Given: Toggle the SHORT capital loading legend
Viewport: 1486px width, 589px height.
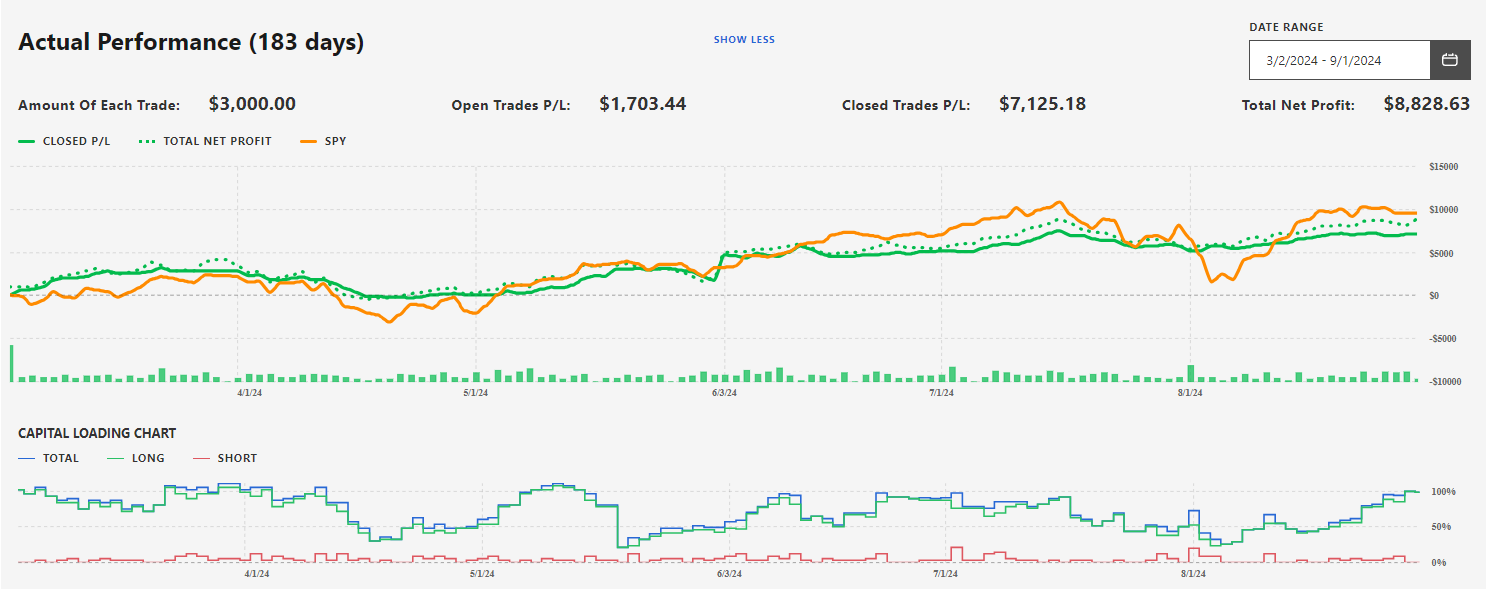Looking at the screenshot, I should (x=223, y=458).
